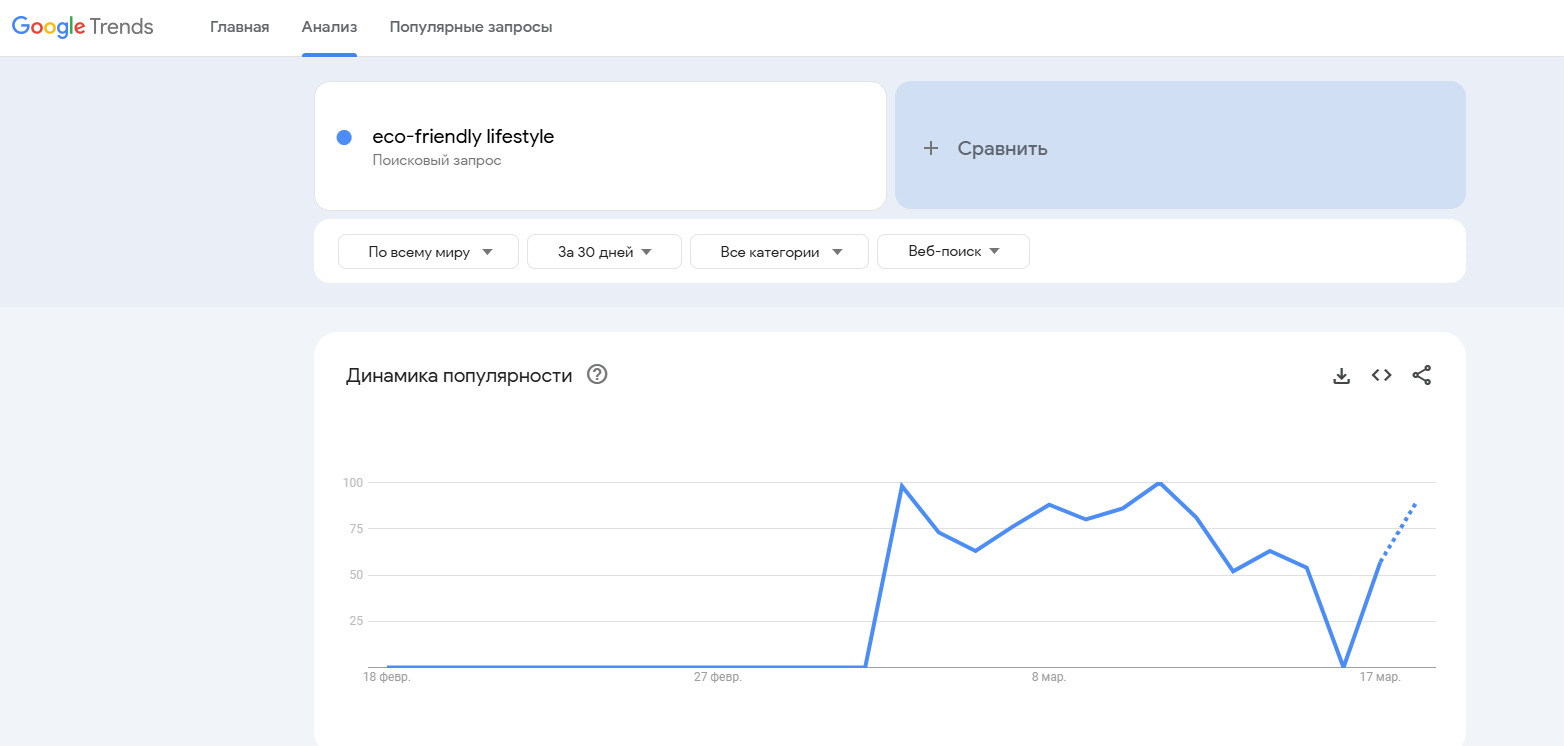Expand the Все категории dropdown
The image size is (1564, 746).
[x=779, y=252]
